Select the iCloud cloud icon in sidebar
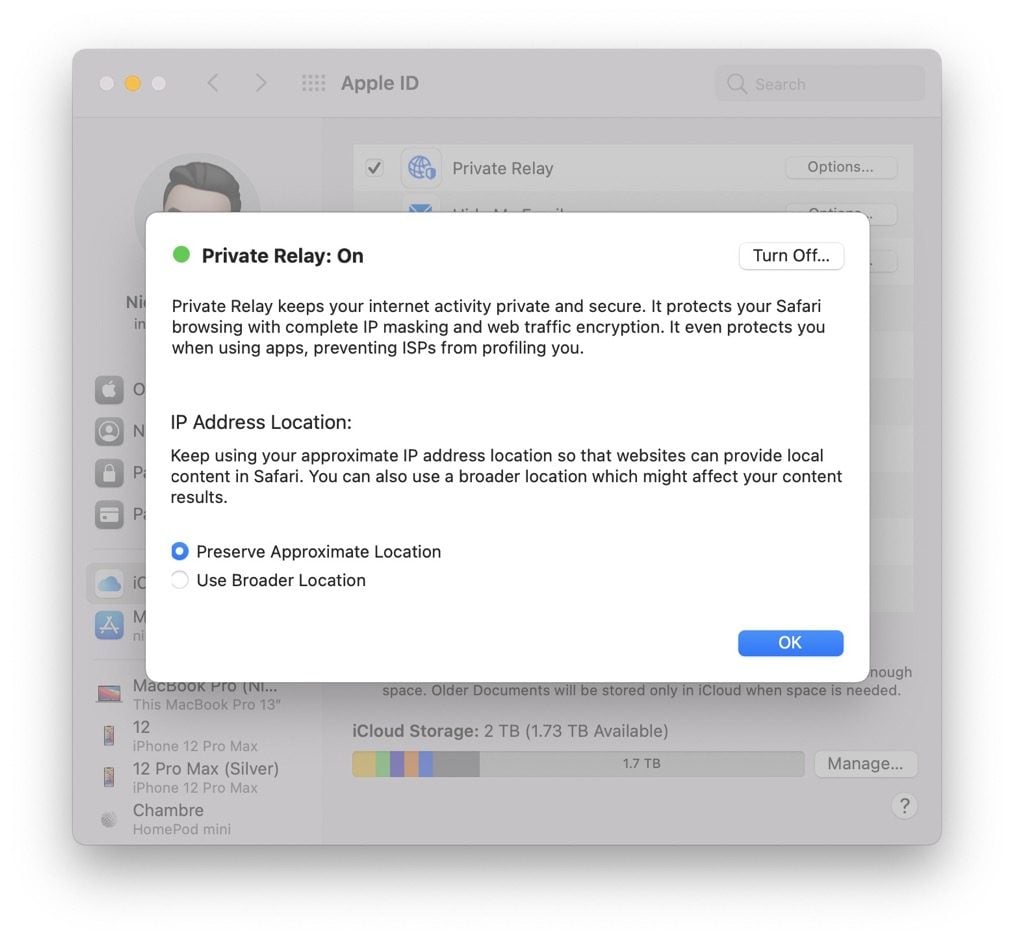This screenshot has width=1014, height=941. (109, 583)
